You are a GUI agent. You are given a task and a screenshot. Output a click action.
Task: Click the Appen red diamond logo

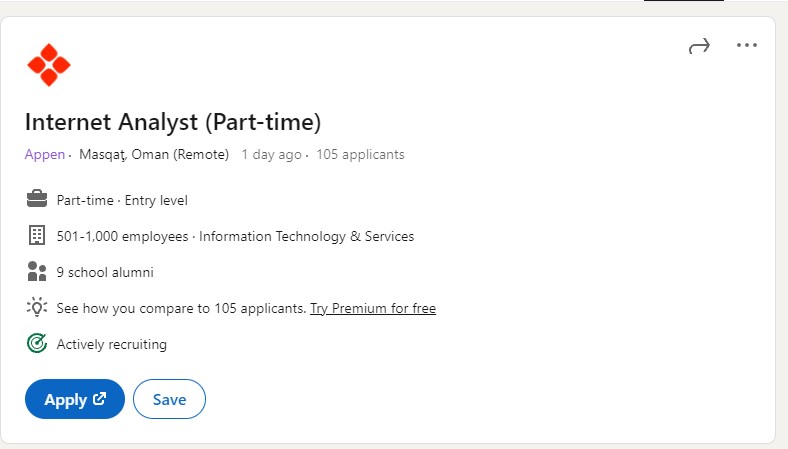[x=49, y=65]
